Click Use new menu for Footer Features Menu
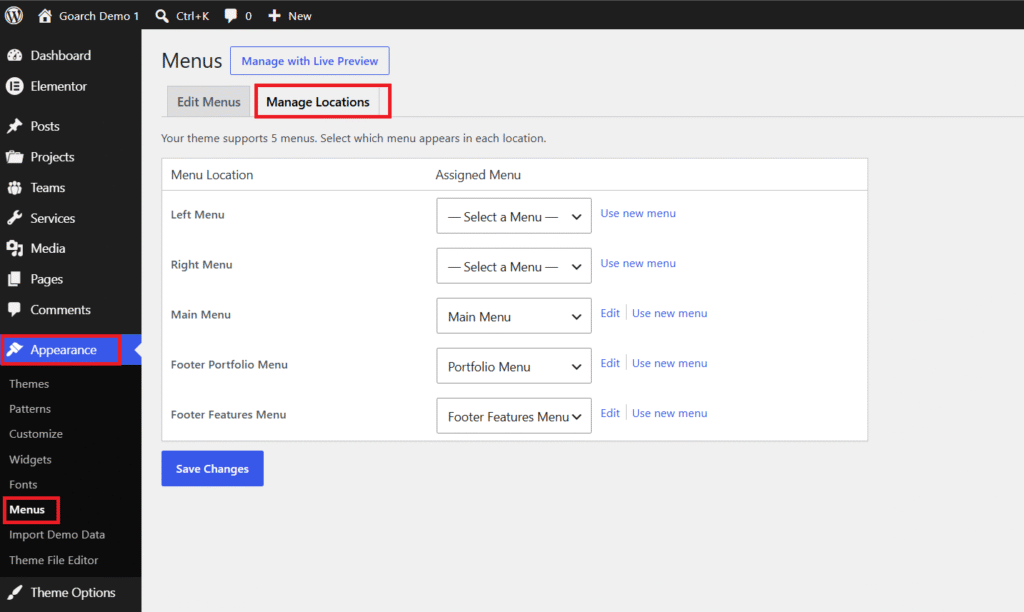The height and width of the screenshot is (612, 1024). click(669, 413)
